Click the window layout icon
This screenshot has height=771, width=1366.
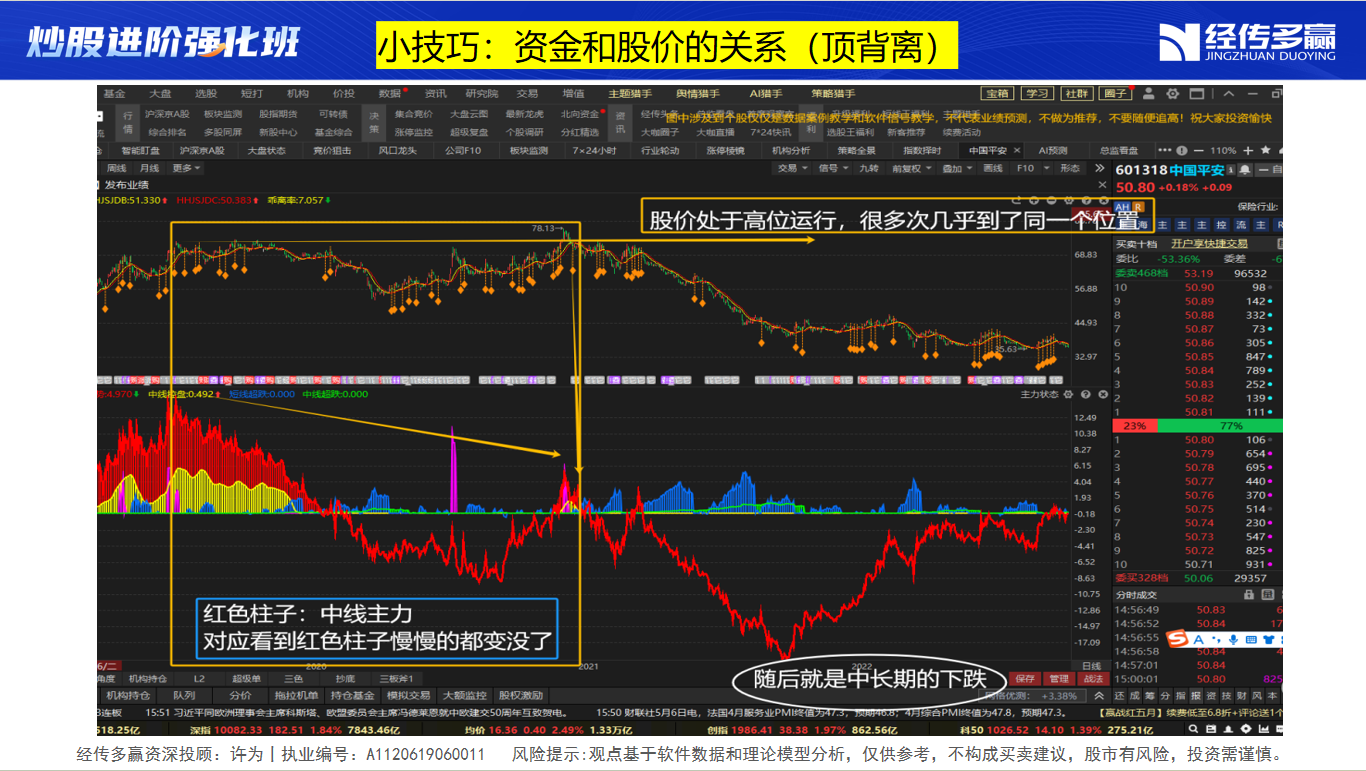click(x=1197, y=93)
